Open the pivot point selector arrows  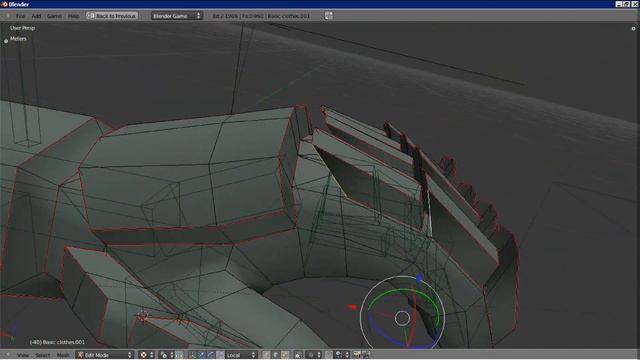point(172,355)
